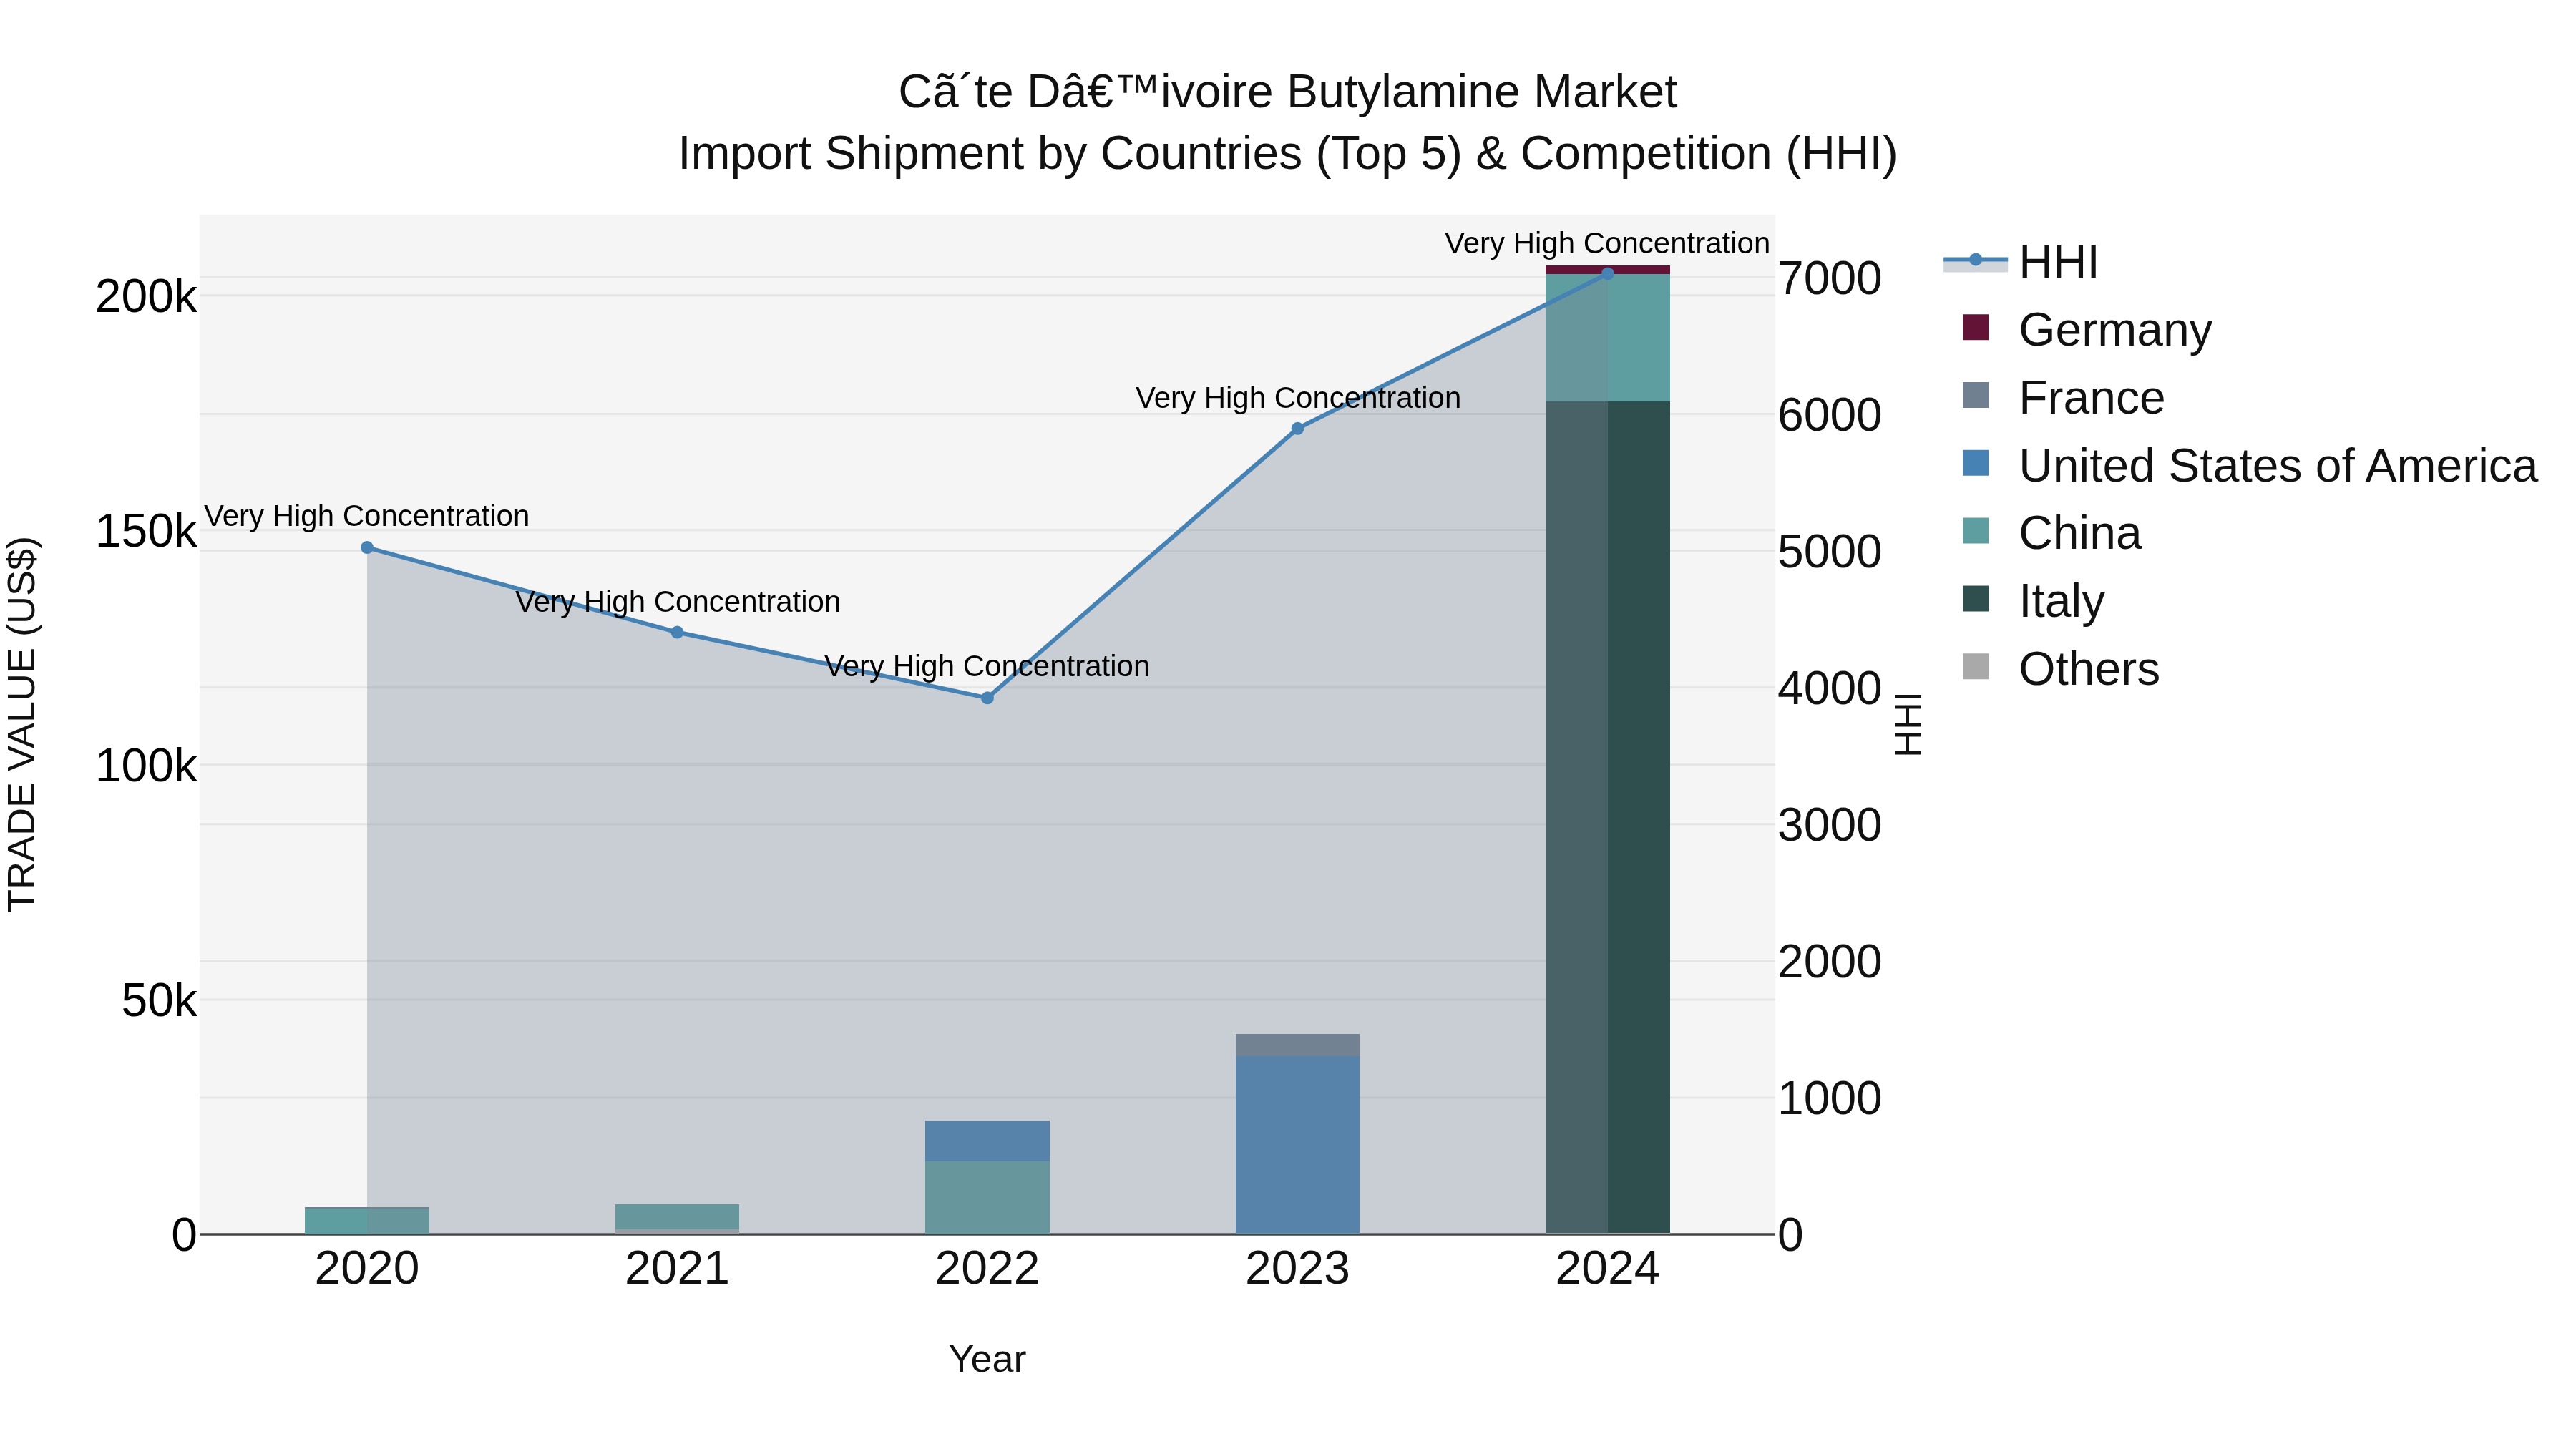Click the 2024 x-axis label

(1608, 1268)
